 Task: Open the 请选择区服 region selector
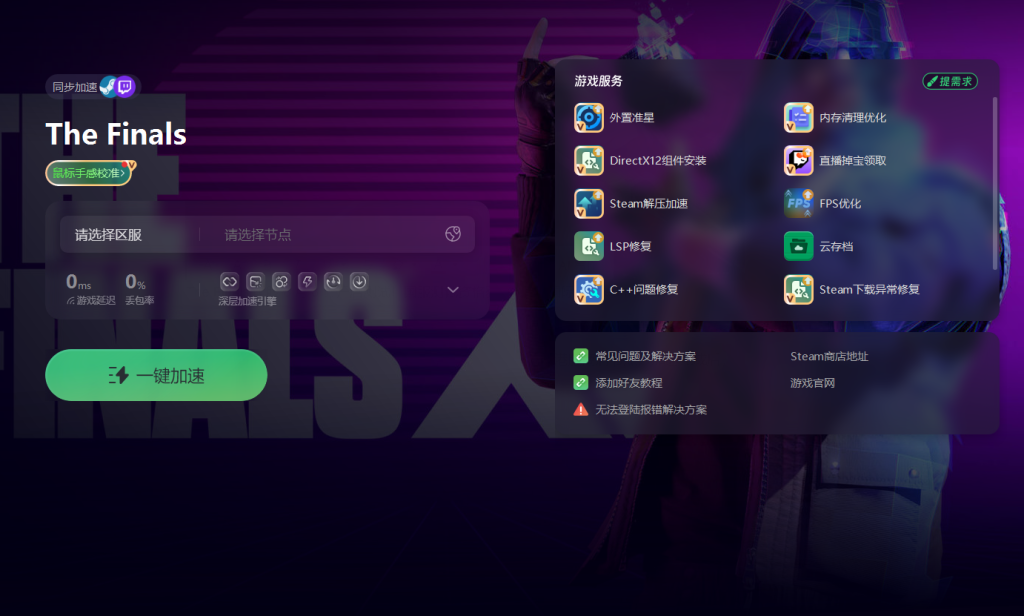pos(108,235)
